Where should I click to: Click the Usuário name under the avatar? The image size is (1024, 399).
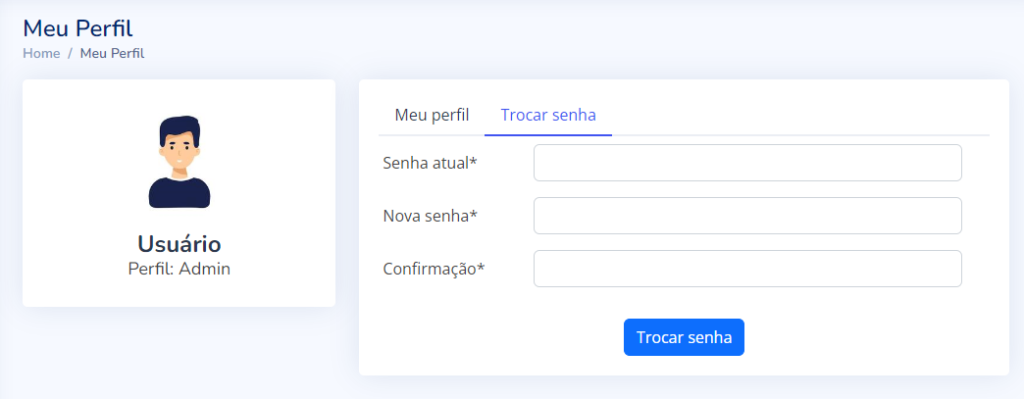[x=179, y=244]
